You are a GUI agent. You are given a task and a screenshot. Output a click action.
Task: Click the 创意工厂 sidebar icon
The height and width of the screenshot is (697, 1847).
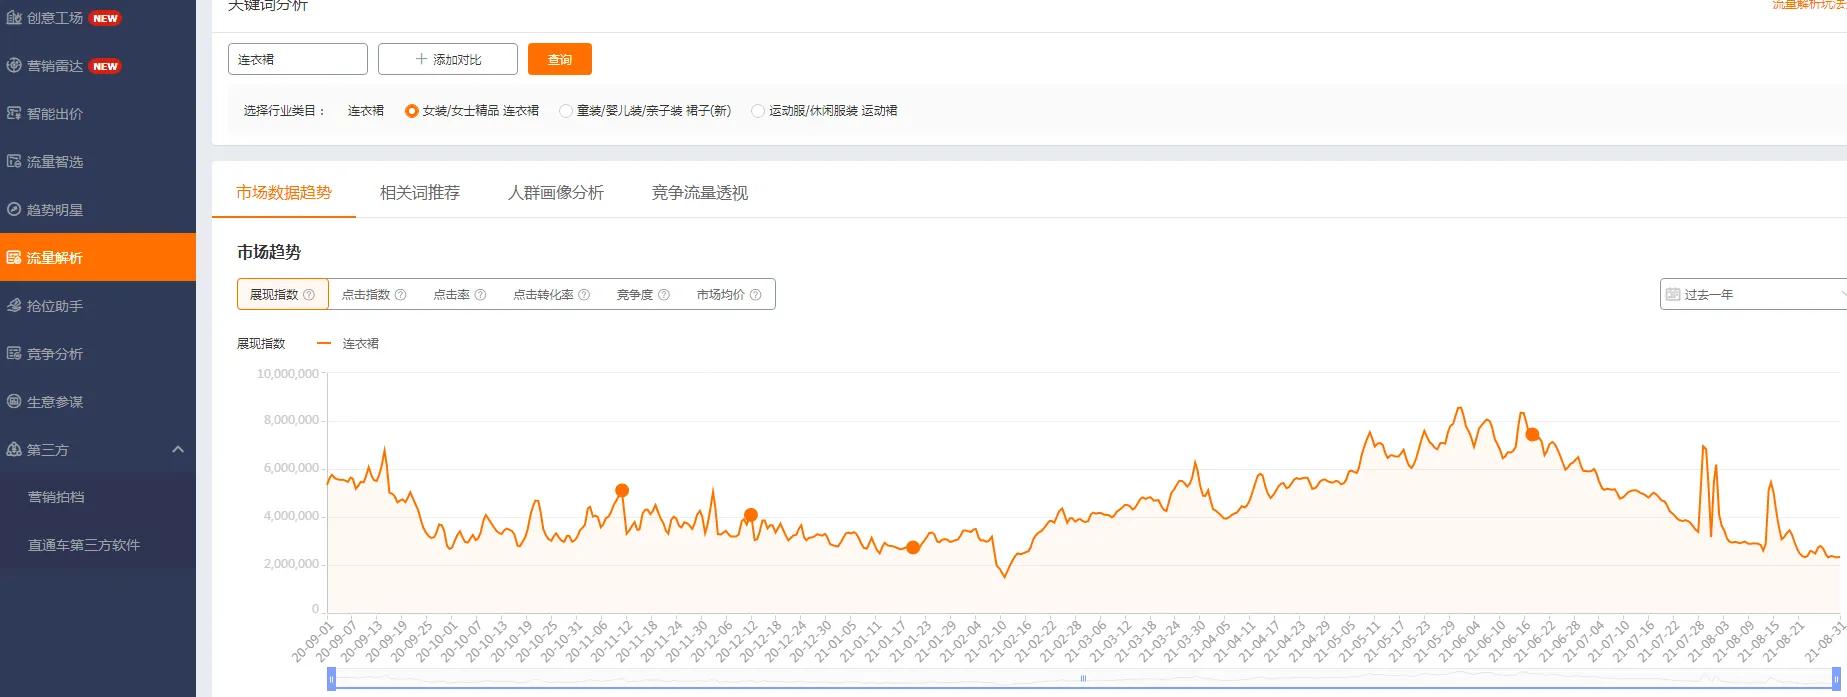tap(14, 18)
